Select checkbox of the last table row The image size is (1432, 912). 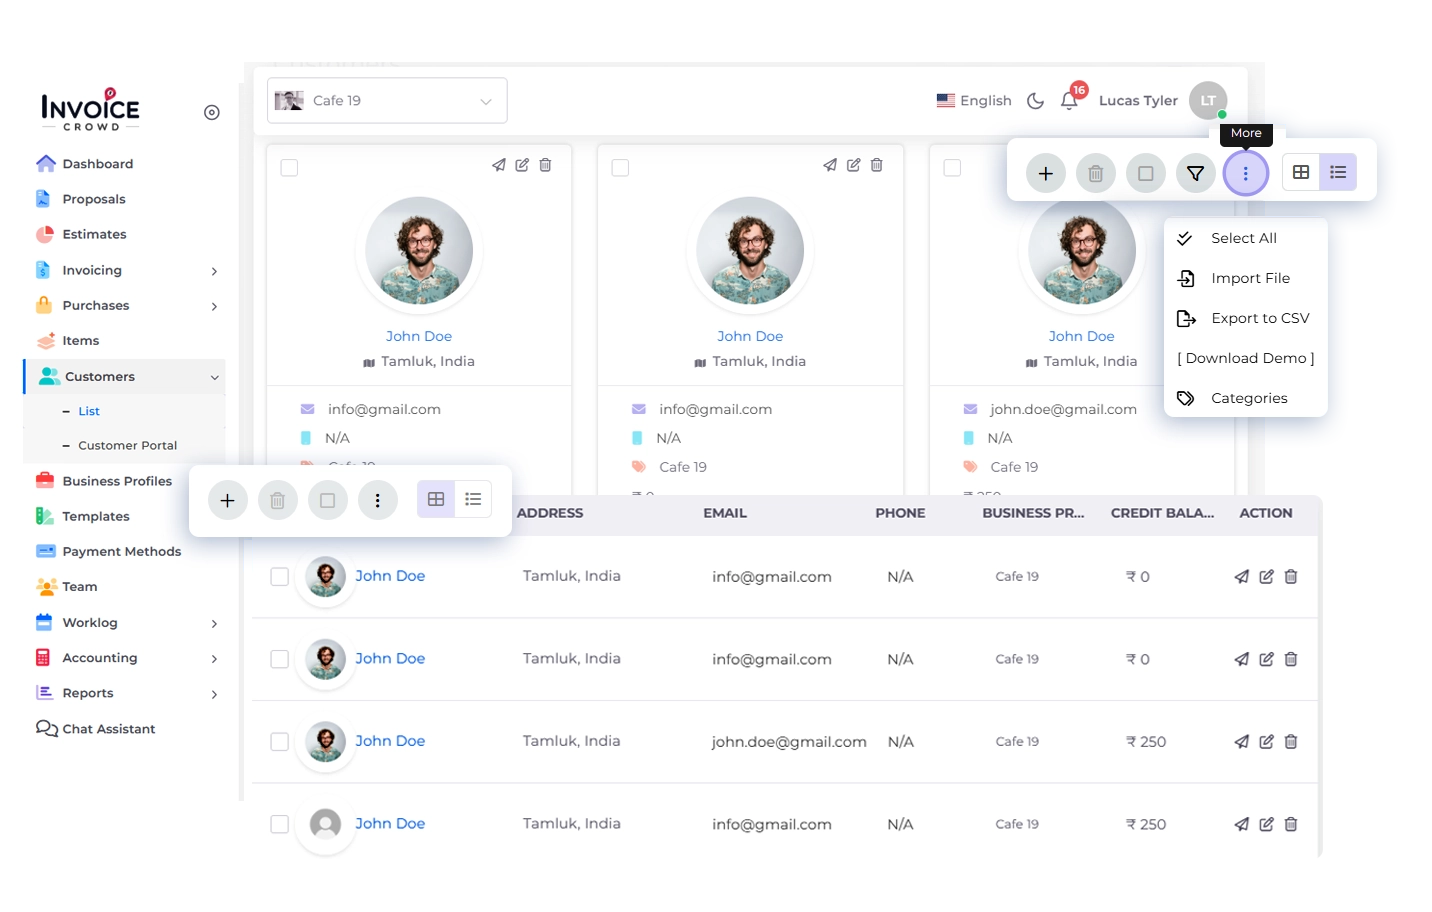[x=280, y=824]
